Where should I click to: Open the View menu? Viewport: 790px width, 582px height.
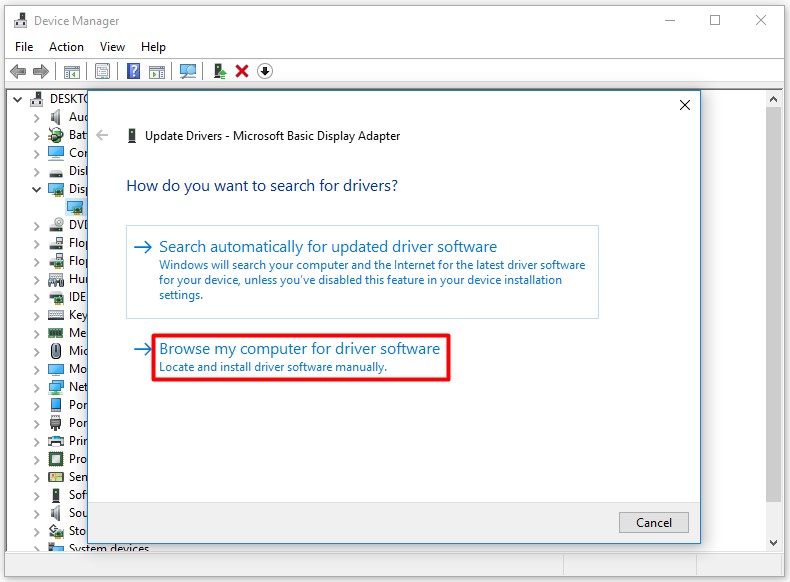112,47
